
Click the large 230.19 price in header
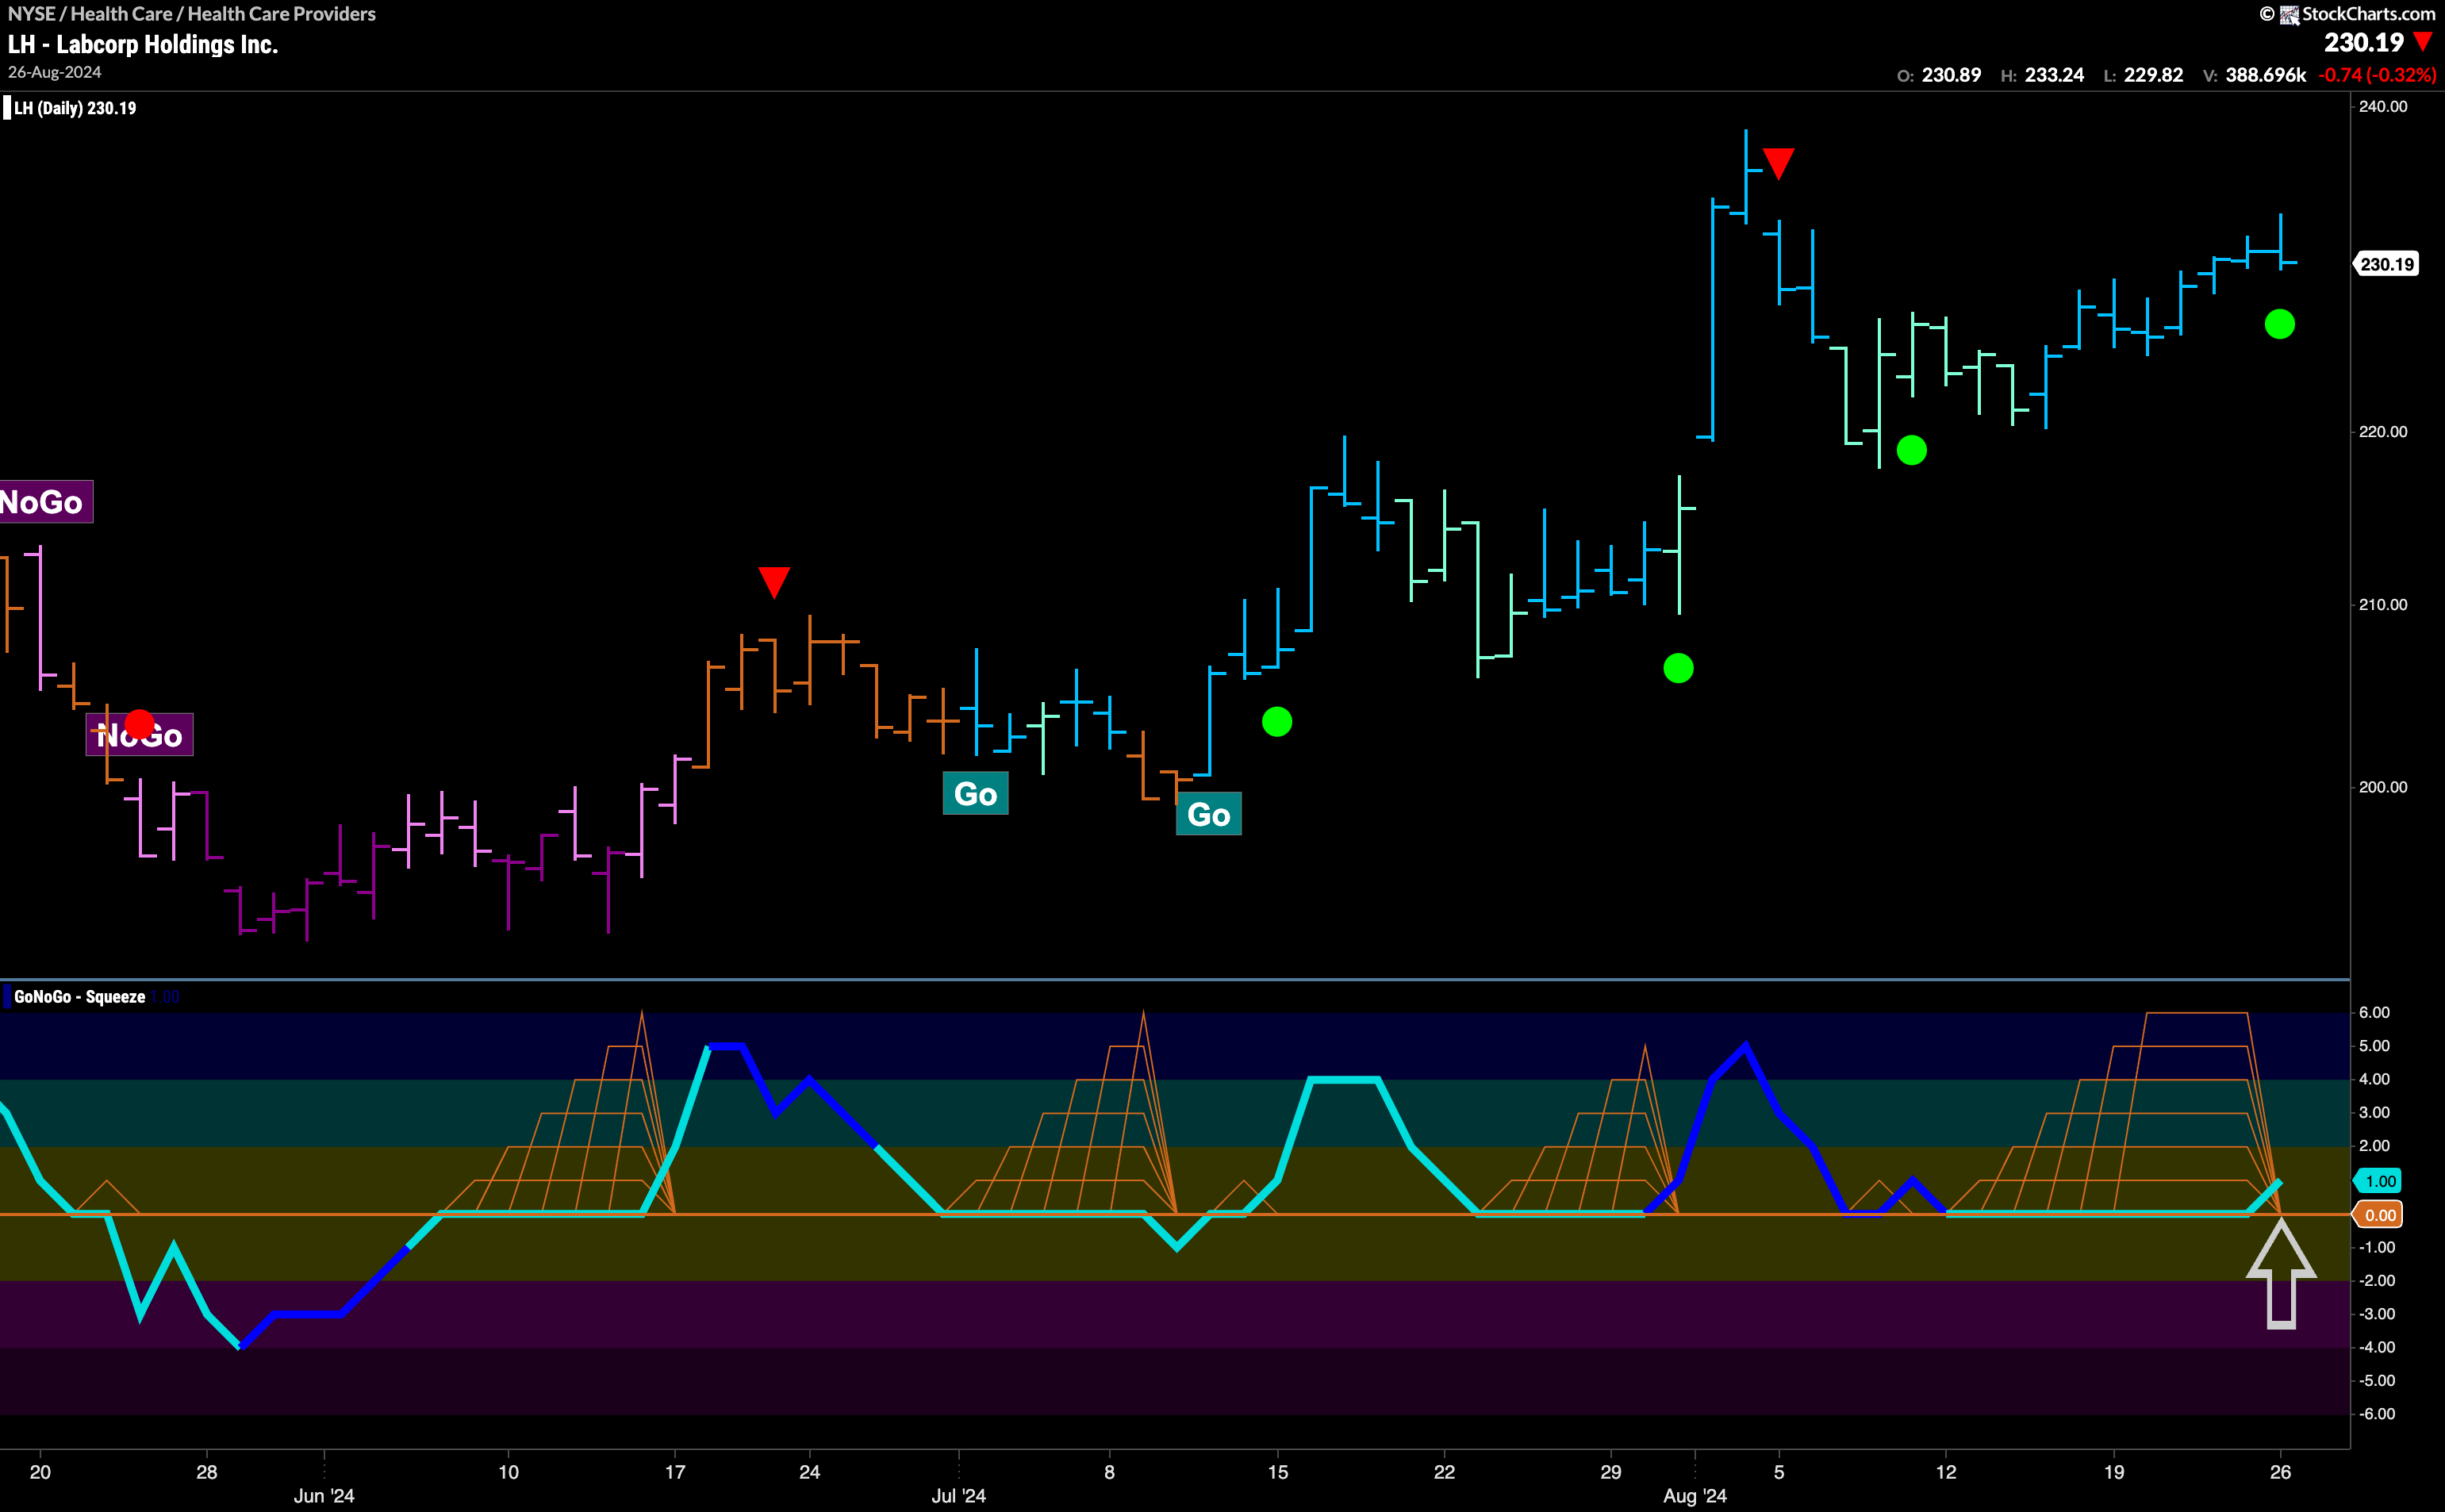tap(2364, 42)
